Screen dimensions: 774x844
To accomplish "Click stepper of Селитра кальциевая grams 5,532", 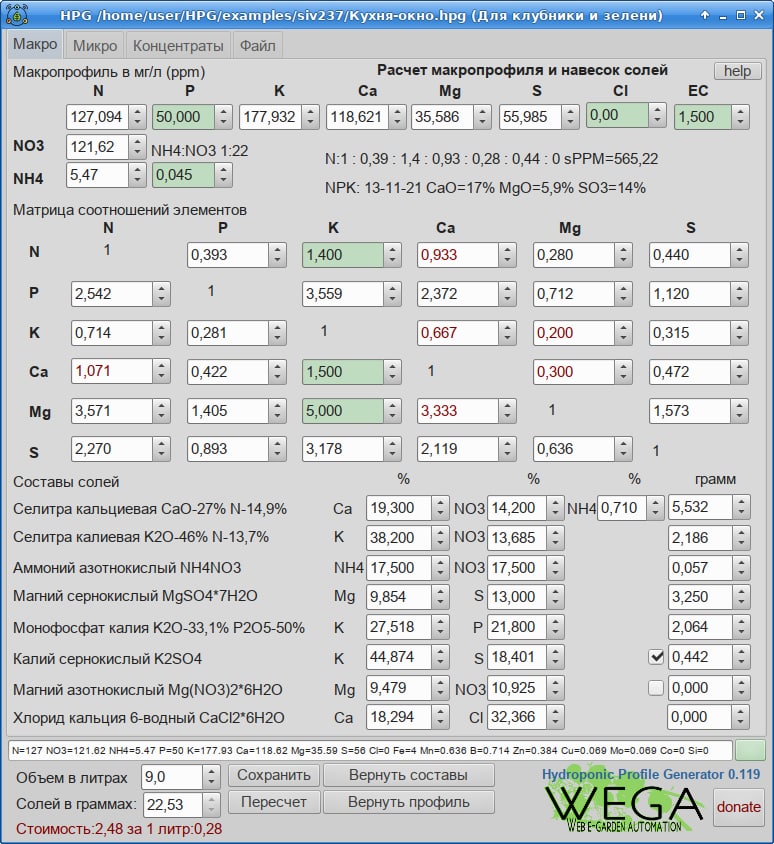I will pos(741,507).
